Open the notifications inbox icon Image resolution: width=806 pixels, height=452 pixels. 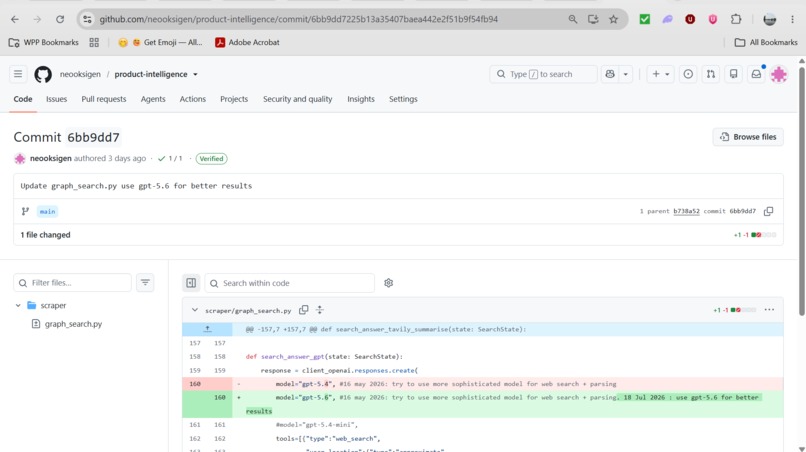[x=756, y=74]
